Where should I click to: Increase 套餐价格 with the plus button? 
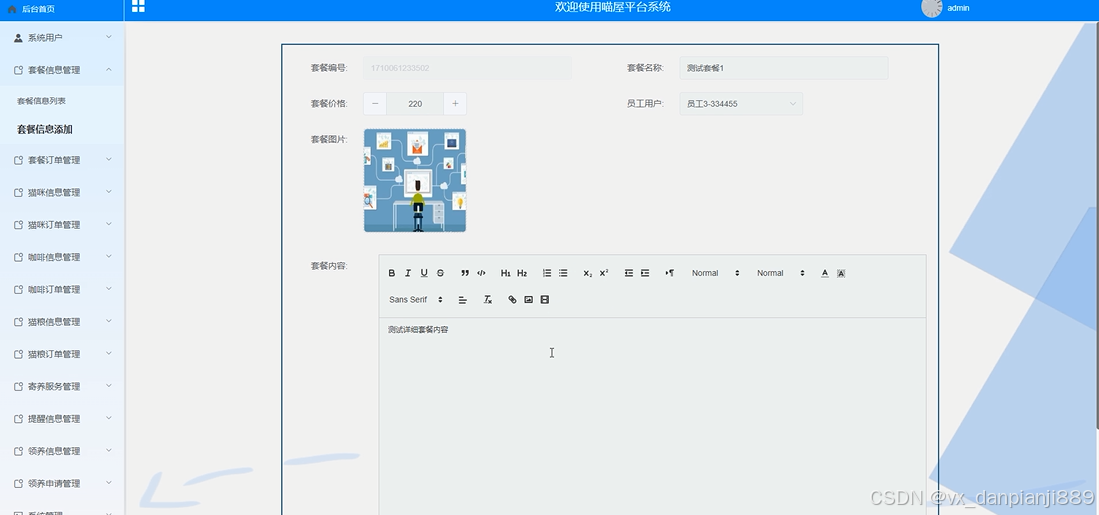(455, 104)
